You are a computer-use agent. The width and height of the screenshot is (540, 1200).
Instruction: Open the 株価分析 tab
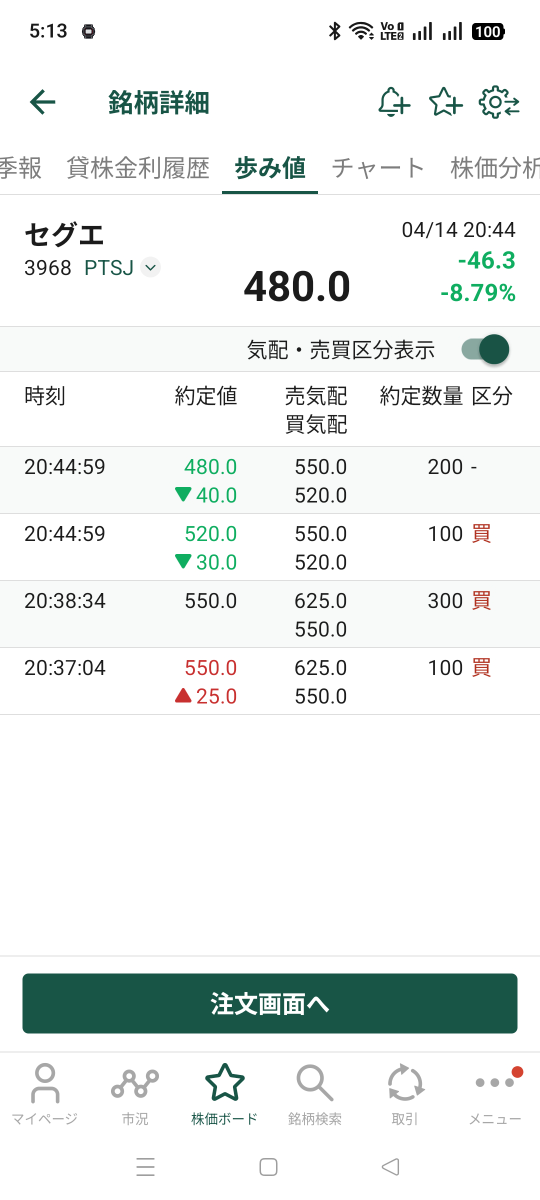coord(495,168)
